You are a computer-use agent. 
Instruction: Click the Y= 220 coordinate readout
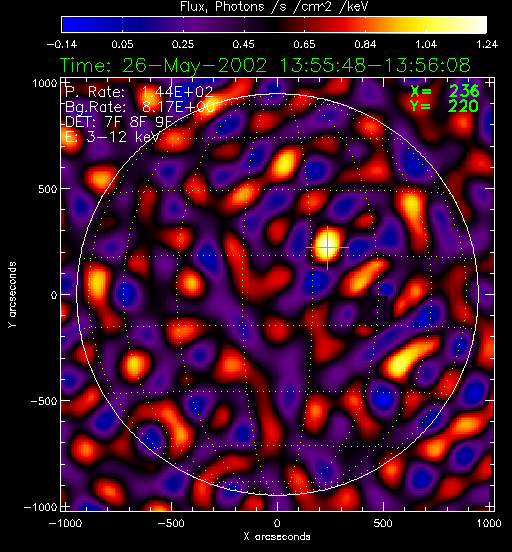[x=444, y=106]
